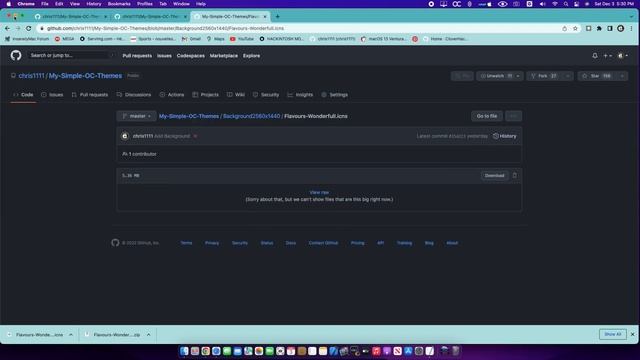Open App Store in Dock
This screenshot has height=360, width=640.
[x=408, y=351]
